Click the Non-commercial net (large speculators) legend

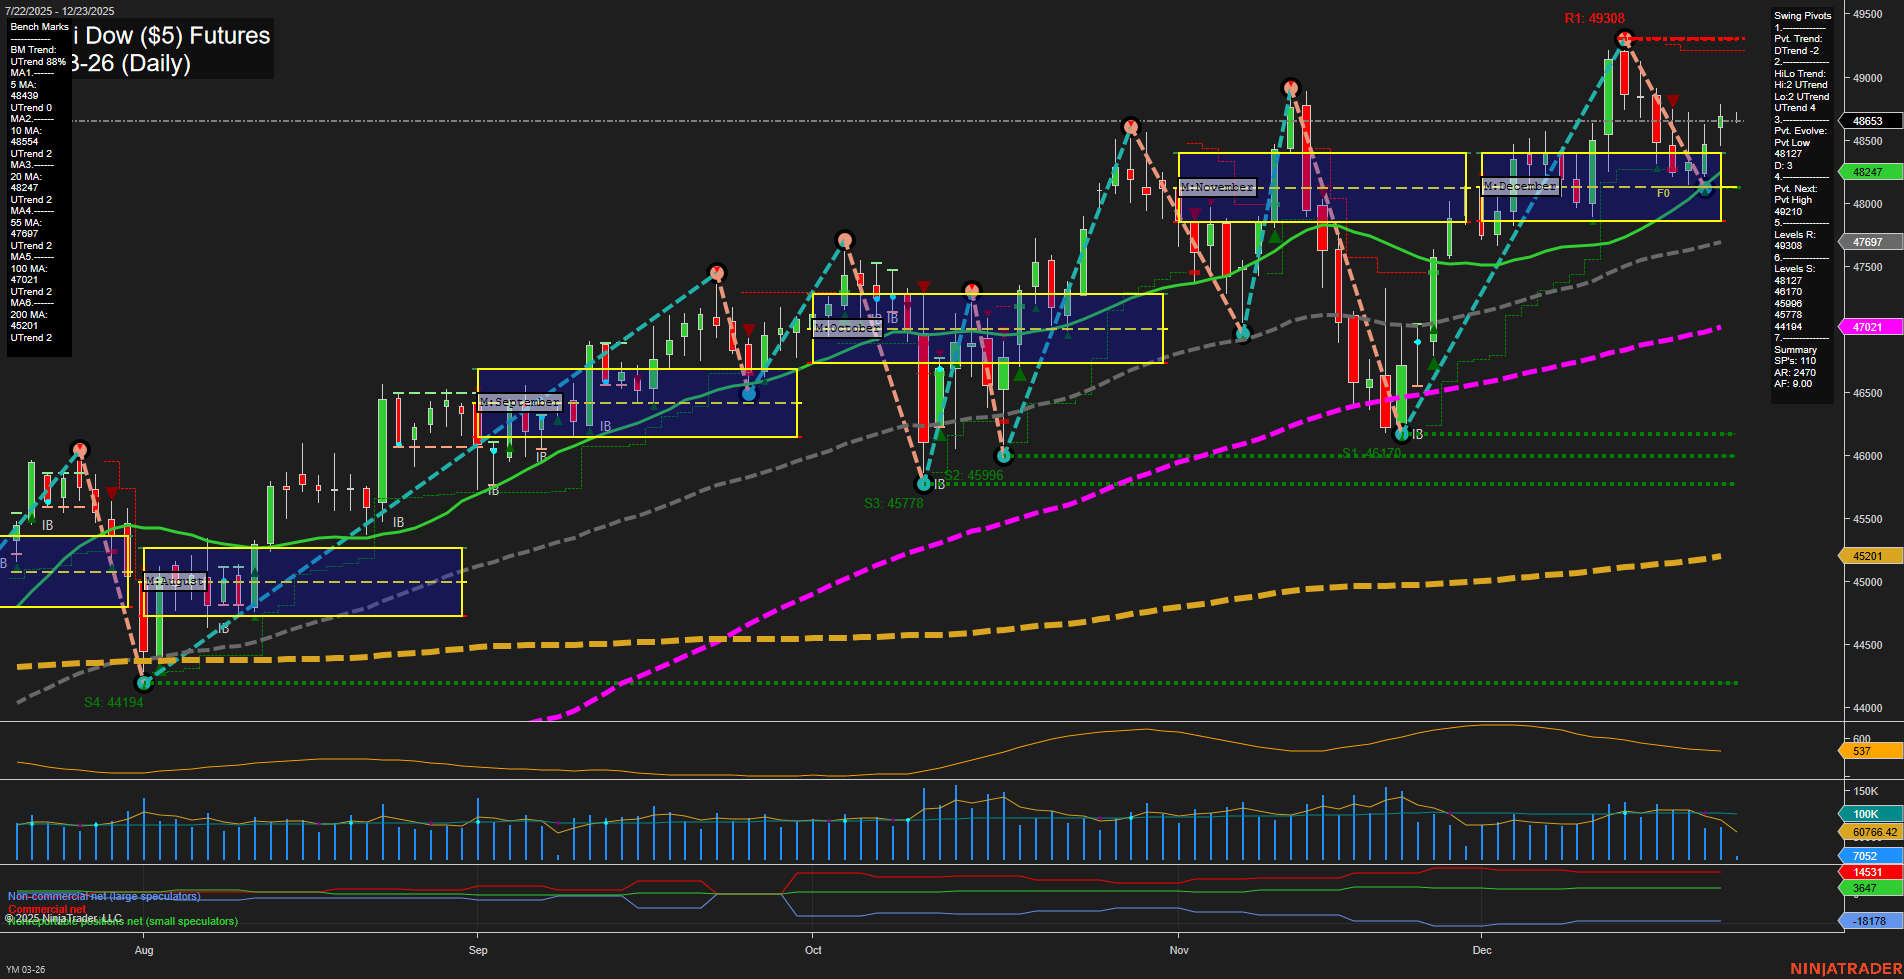click(103, 897)
